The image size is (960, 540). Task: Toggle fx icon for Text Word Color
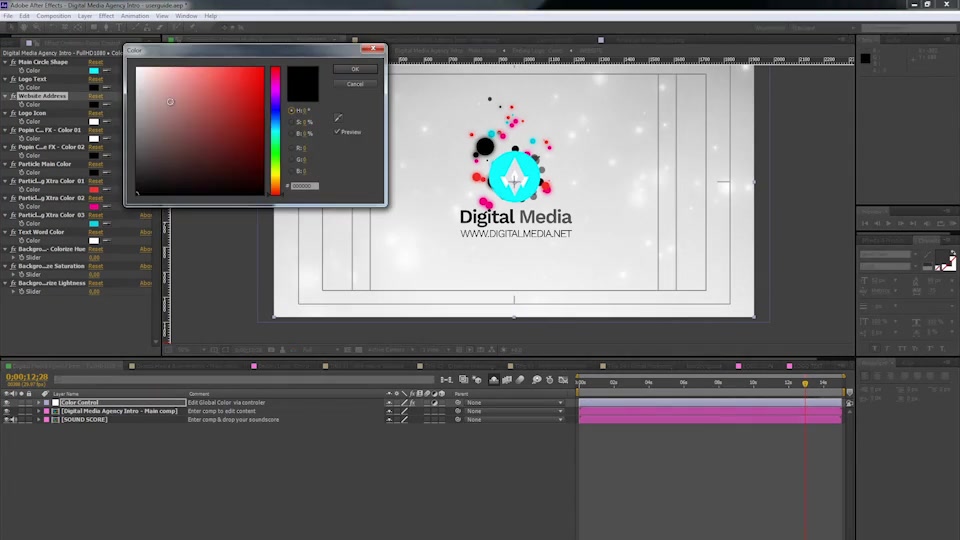coord(13,232)
